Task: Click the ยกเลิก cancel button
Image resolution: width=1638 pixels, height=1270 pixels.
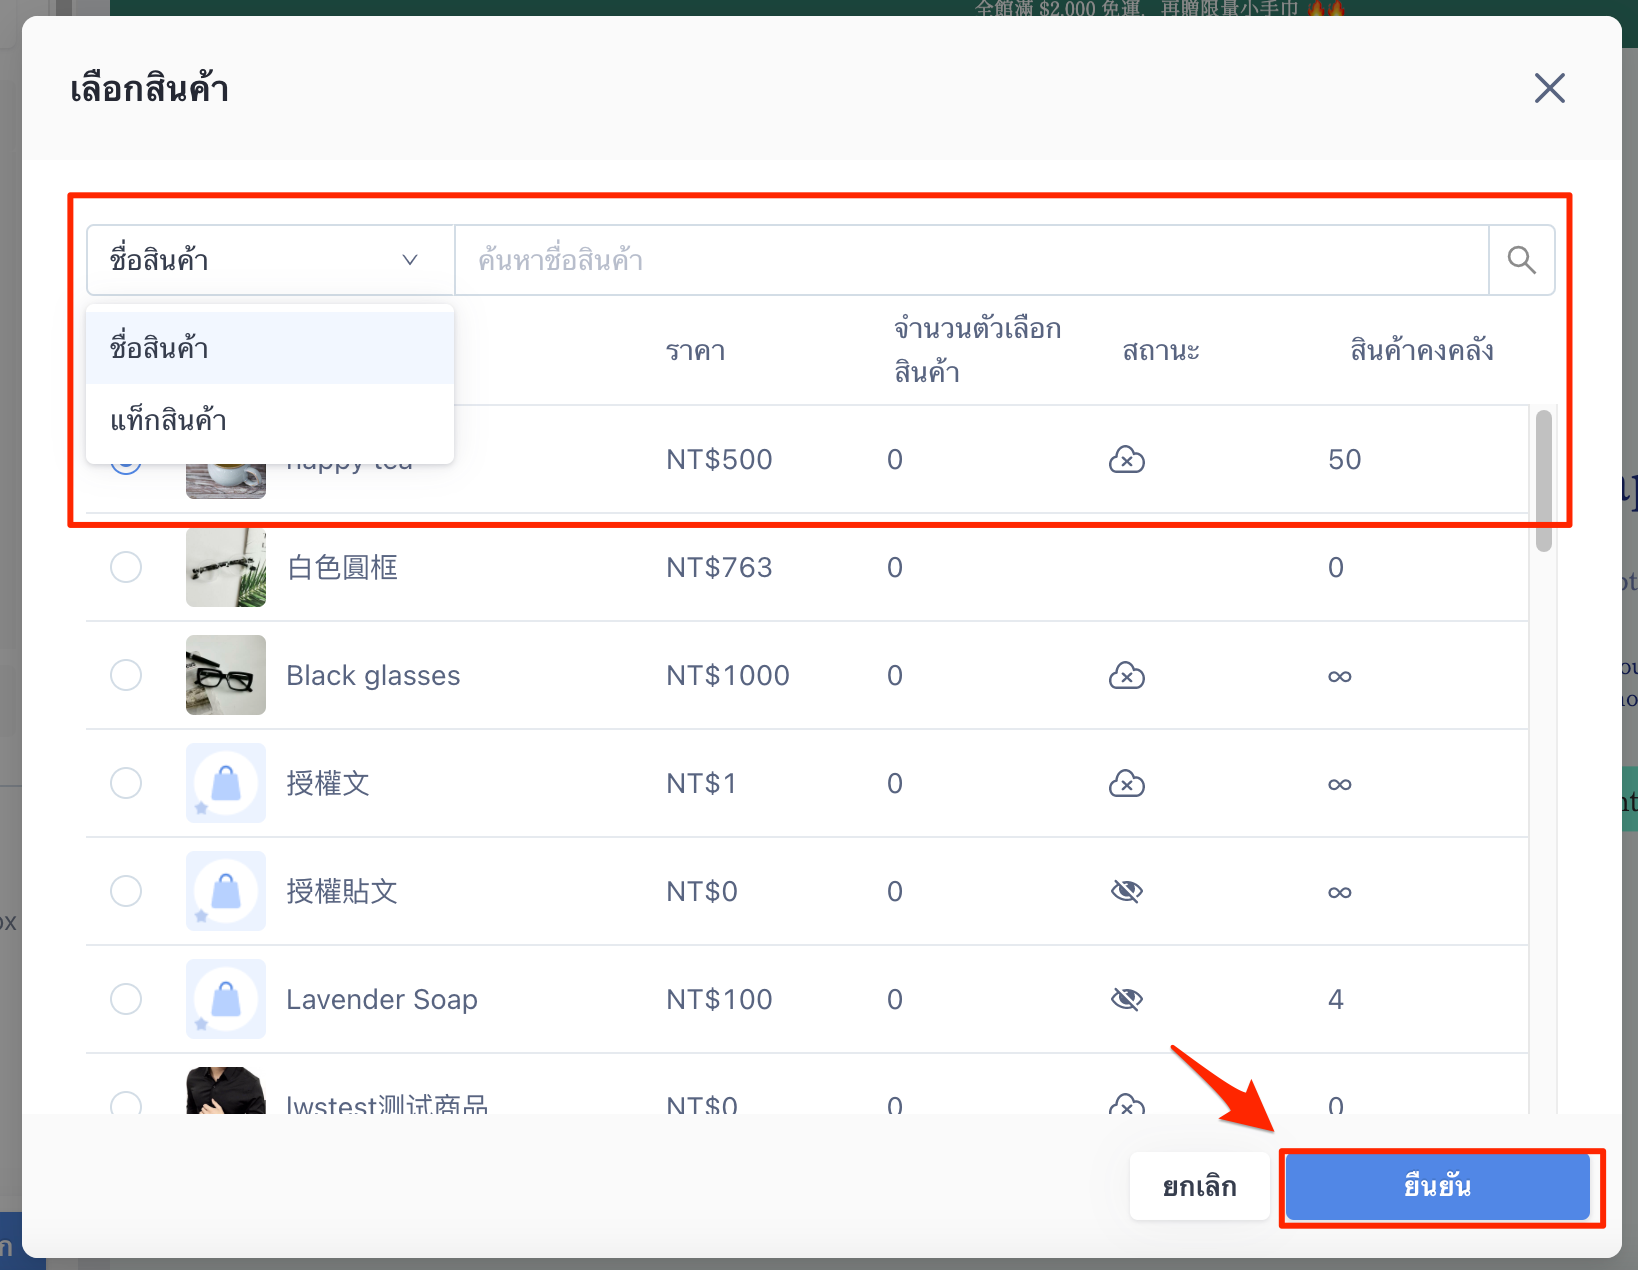Action: pos(1199,1186)
